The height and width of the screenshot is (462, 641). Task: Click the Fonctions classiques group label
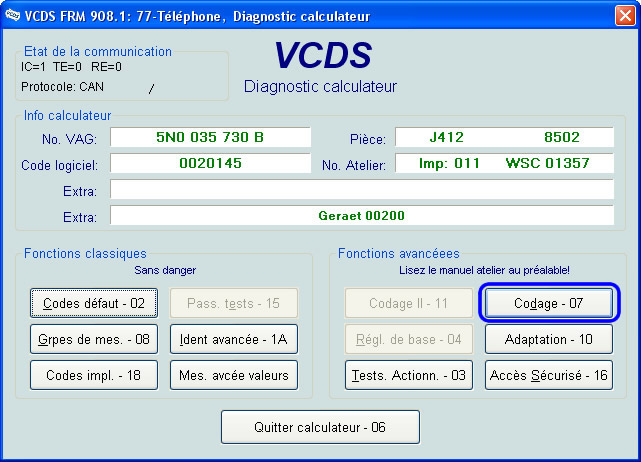tap(85, 253)
